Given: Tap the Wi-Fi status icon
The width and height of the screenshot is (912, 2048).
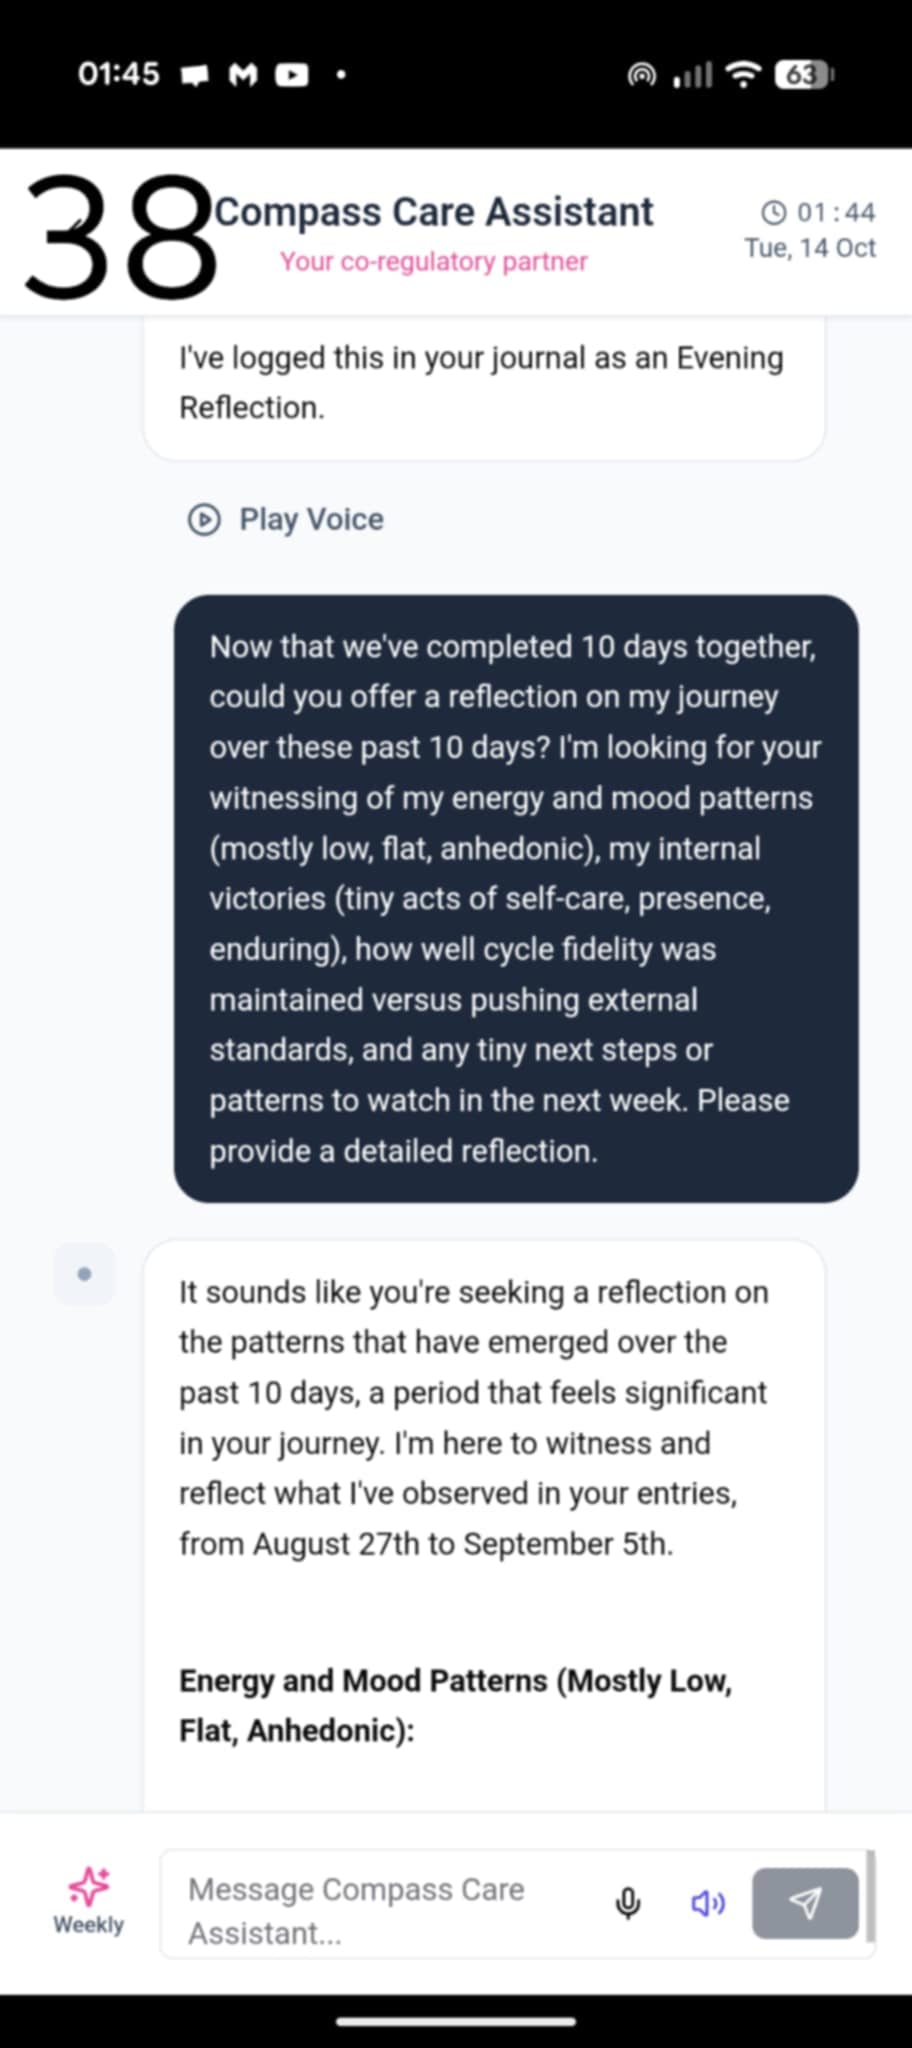Looking at the screenshot, I should pos(743,75).
